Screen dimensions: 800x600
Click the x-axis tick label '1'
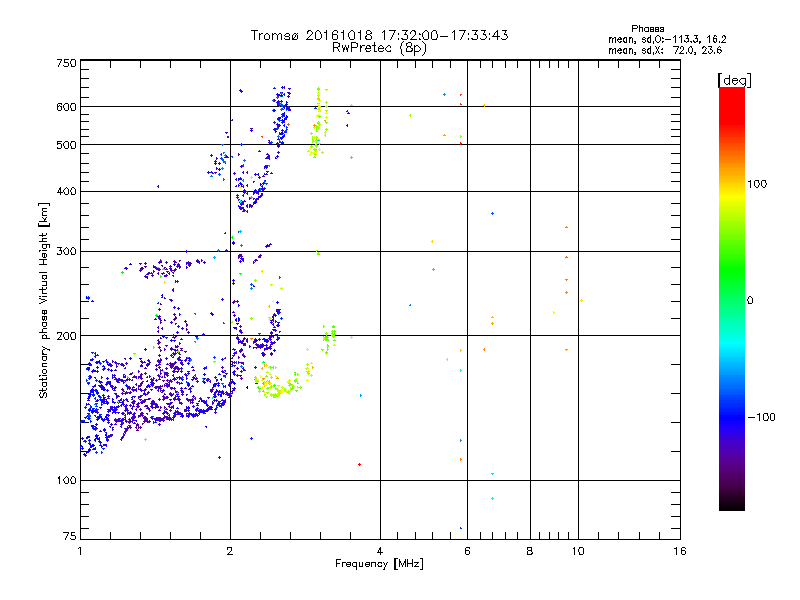point(80,551)
